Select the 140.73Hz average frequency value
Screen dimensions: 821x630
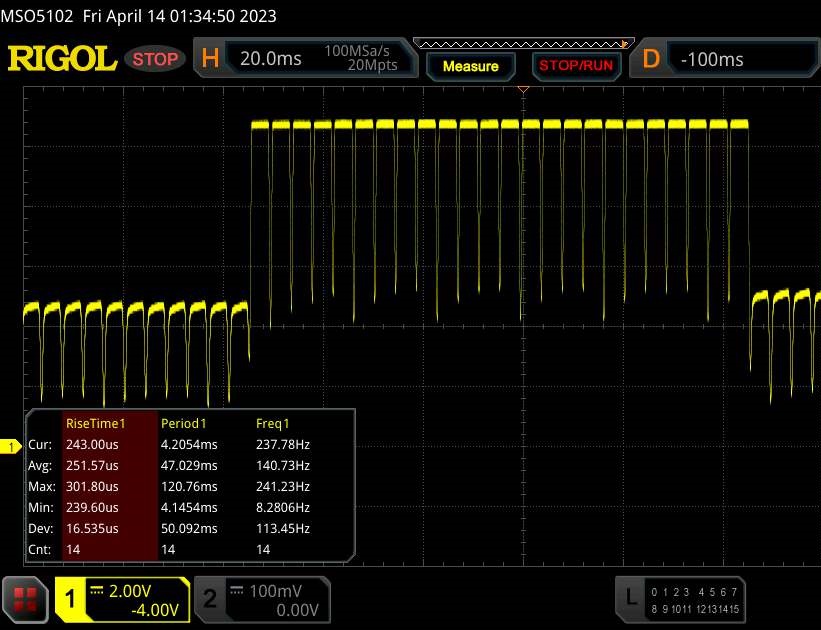(x=283, y=466)
